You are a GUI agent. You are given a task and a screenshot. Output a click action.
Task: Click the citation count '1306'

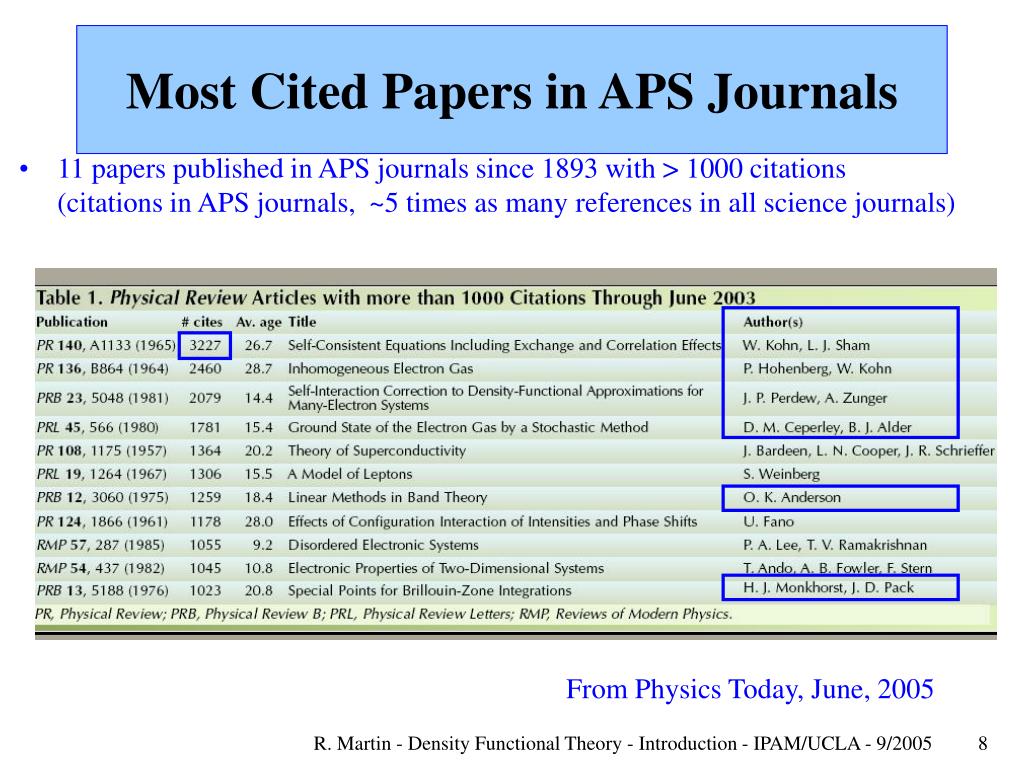[x=205, y=474]
